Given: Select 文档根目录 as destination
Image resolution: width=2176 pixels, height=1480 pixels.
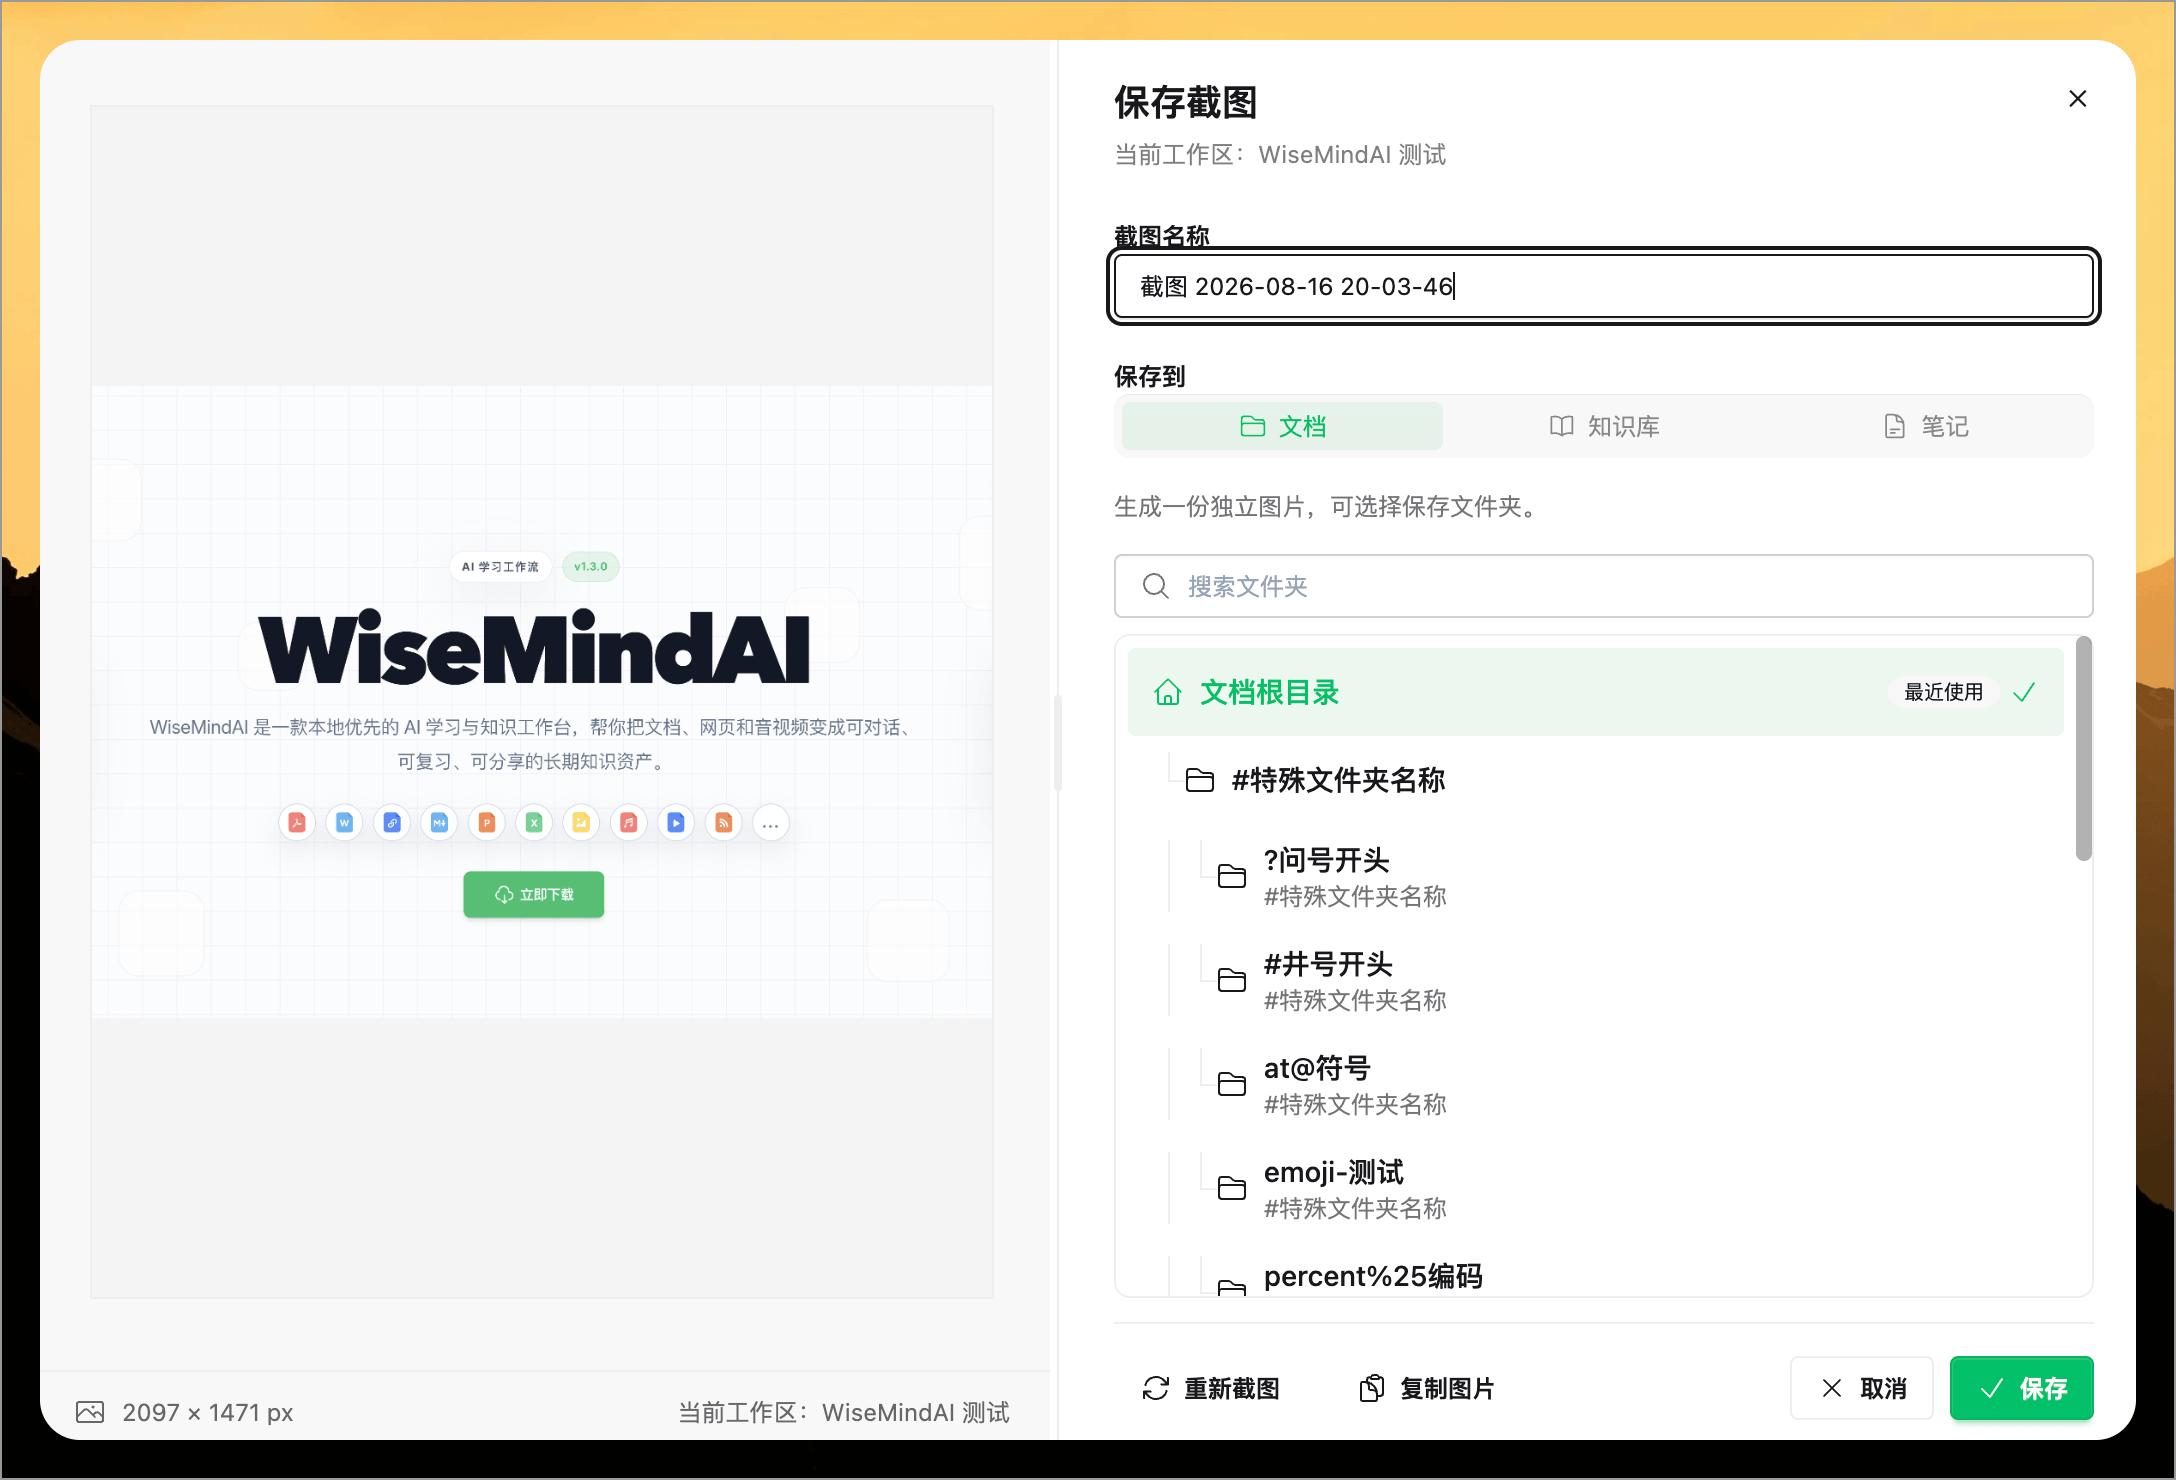Looking at the screenshot, I should 1595,692.
